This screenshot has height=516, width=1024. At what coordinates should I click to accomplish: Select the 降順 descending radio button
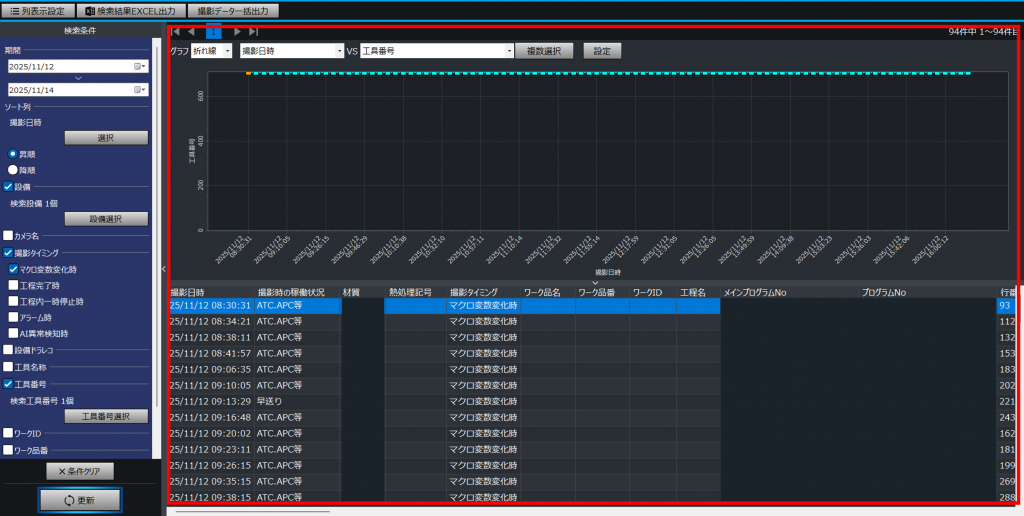(14, 170)
